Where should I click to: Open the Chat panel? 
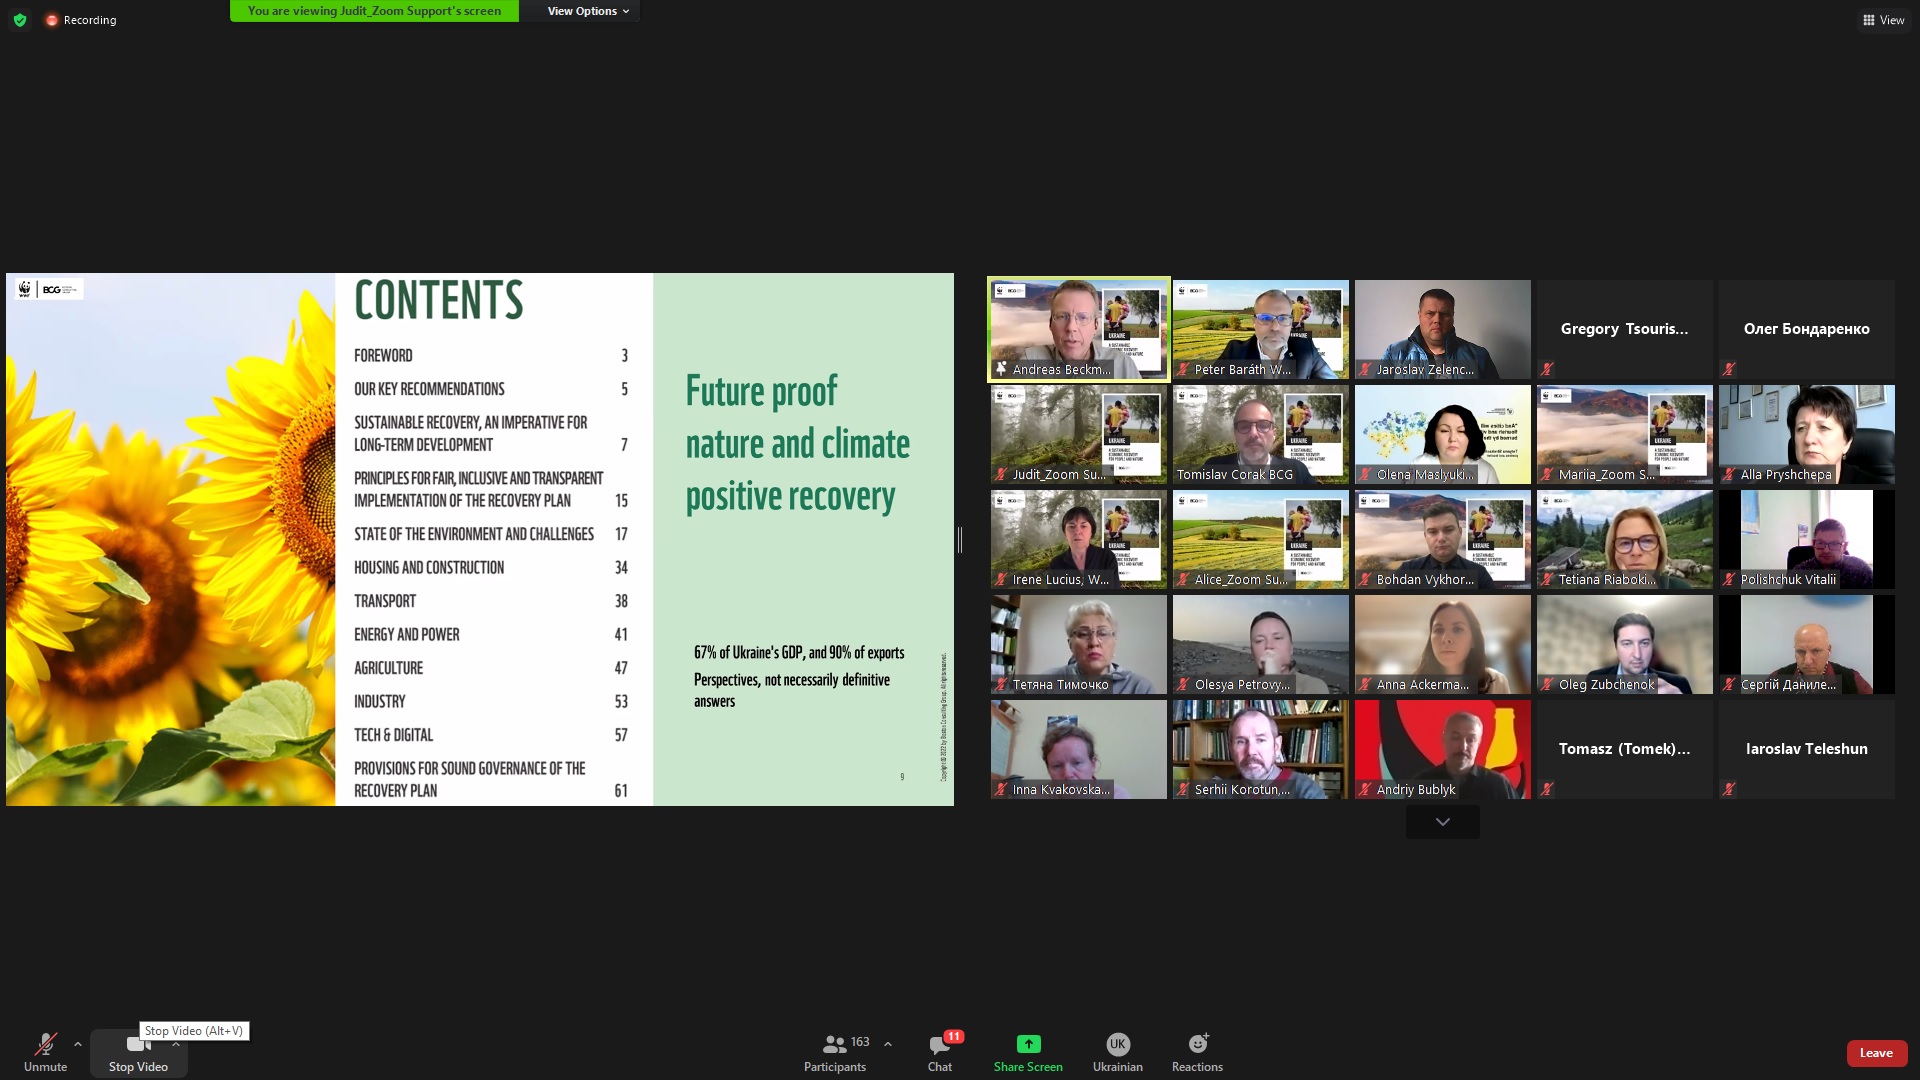pos(939,1052)
